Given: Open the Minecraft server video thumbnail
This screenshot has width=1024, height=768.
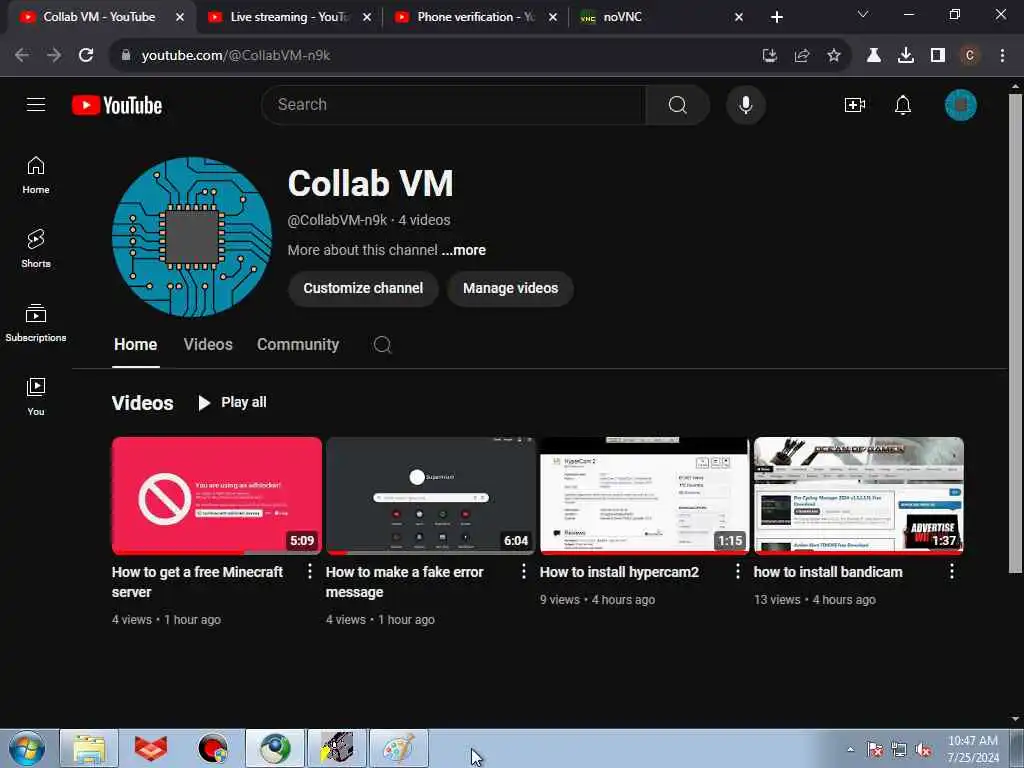Looking at the screenshot, I should point(217,496).
